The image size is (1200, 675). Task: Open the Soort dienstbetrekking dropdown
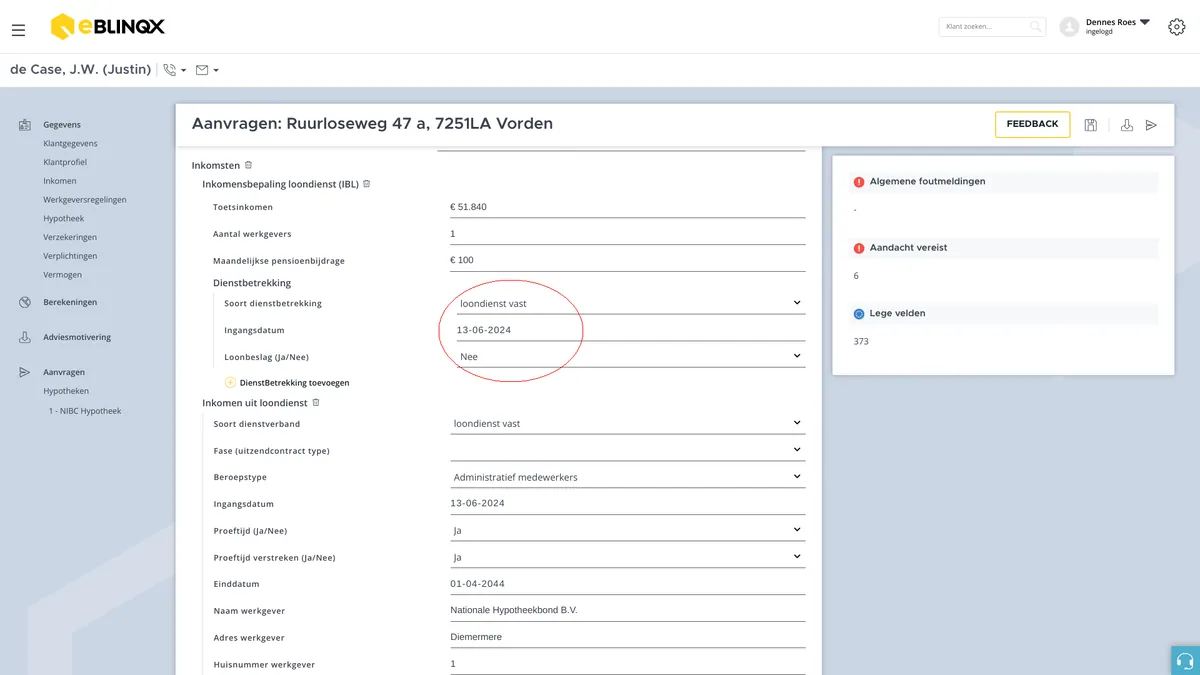tap(630, 303)
